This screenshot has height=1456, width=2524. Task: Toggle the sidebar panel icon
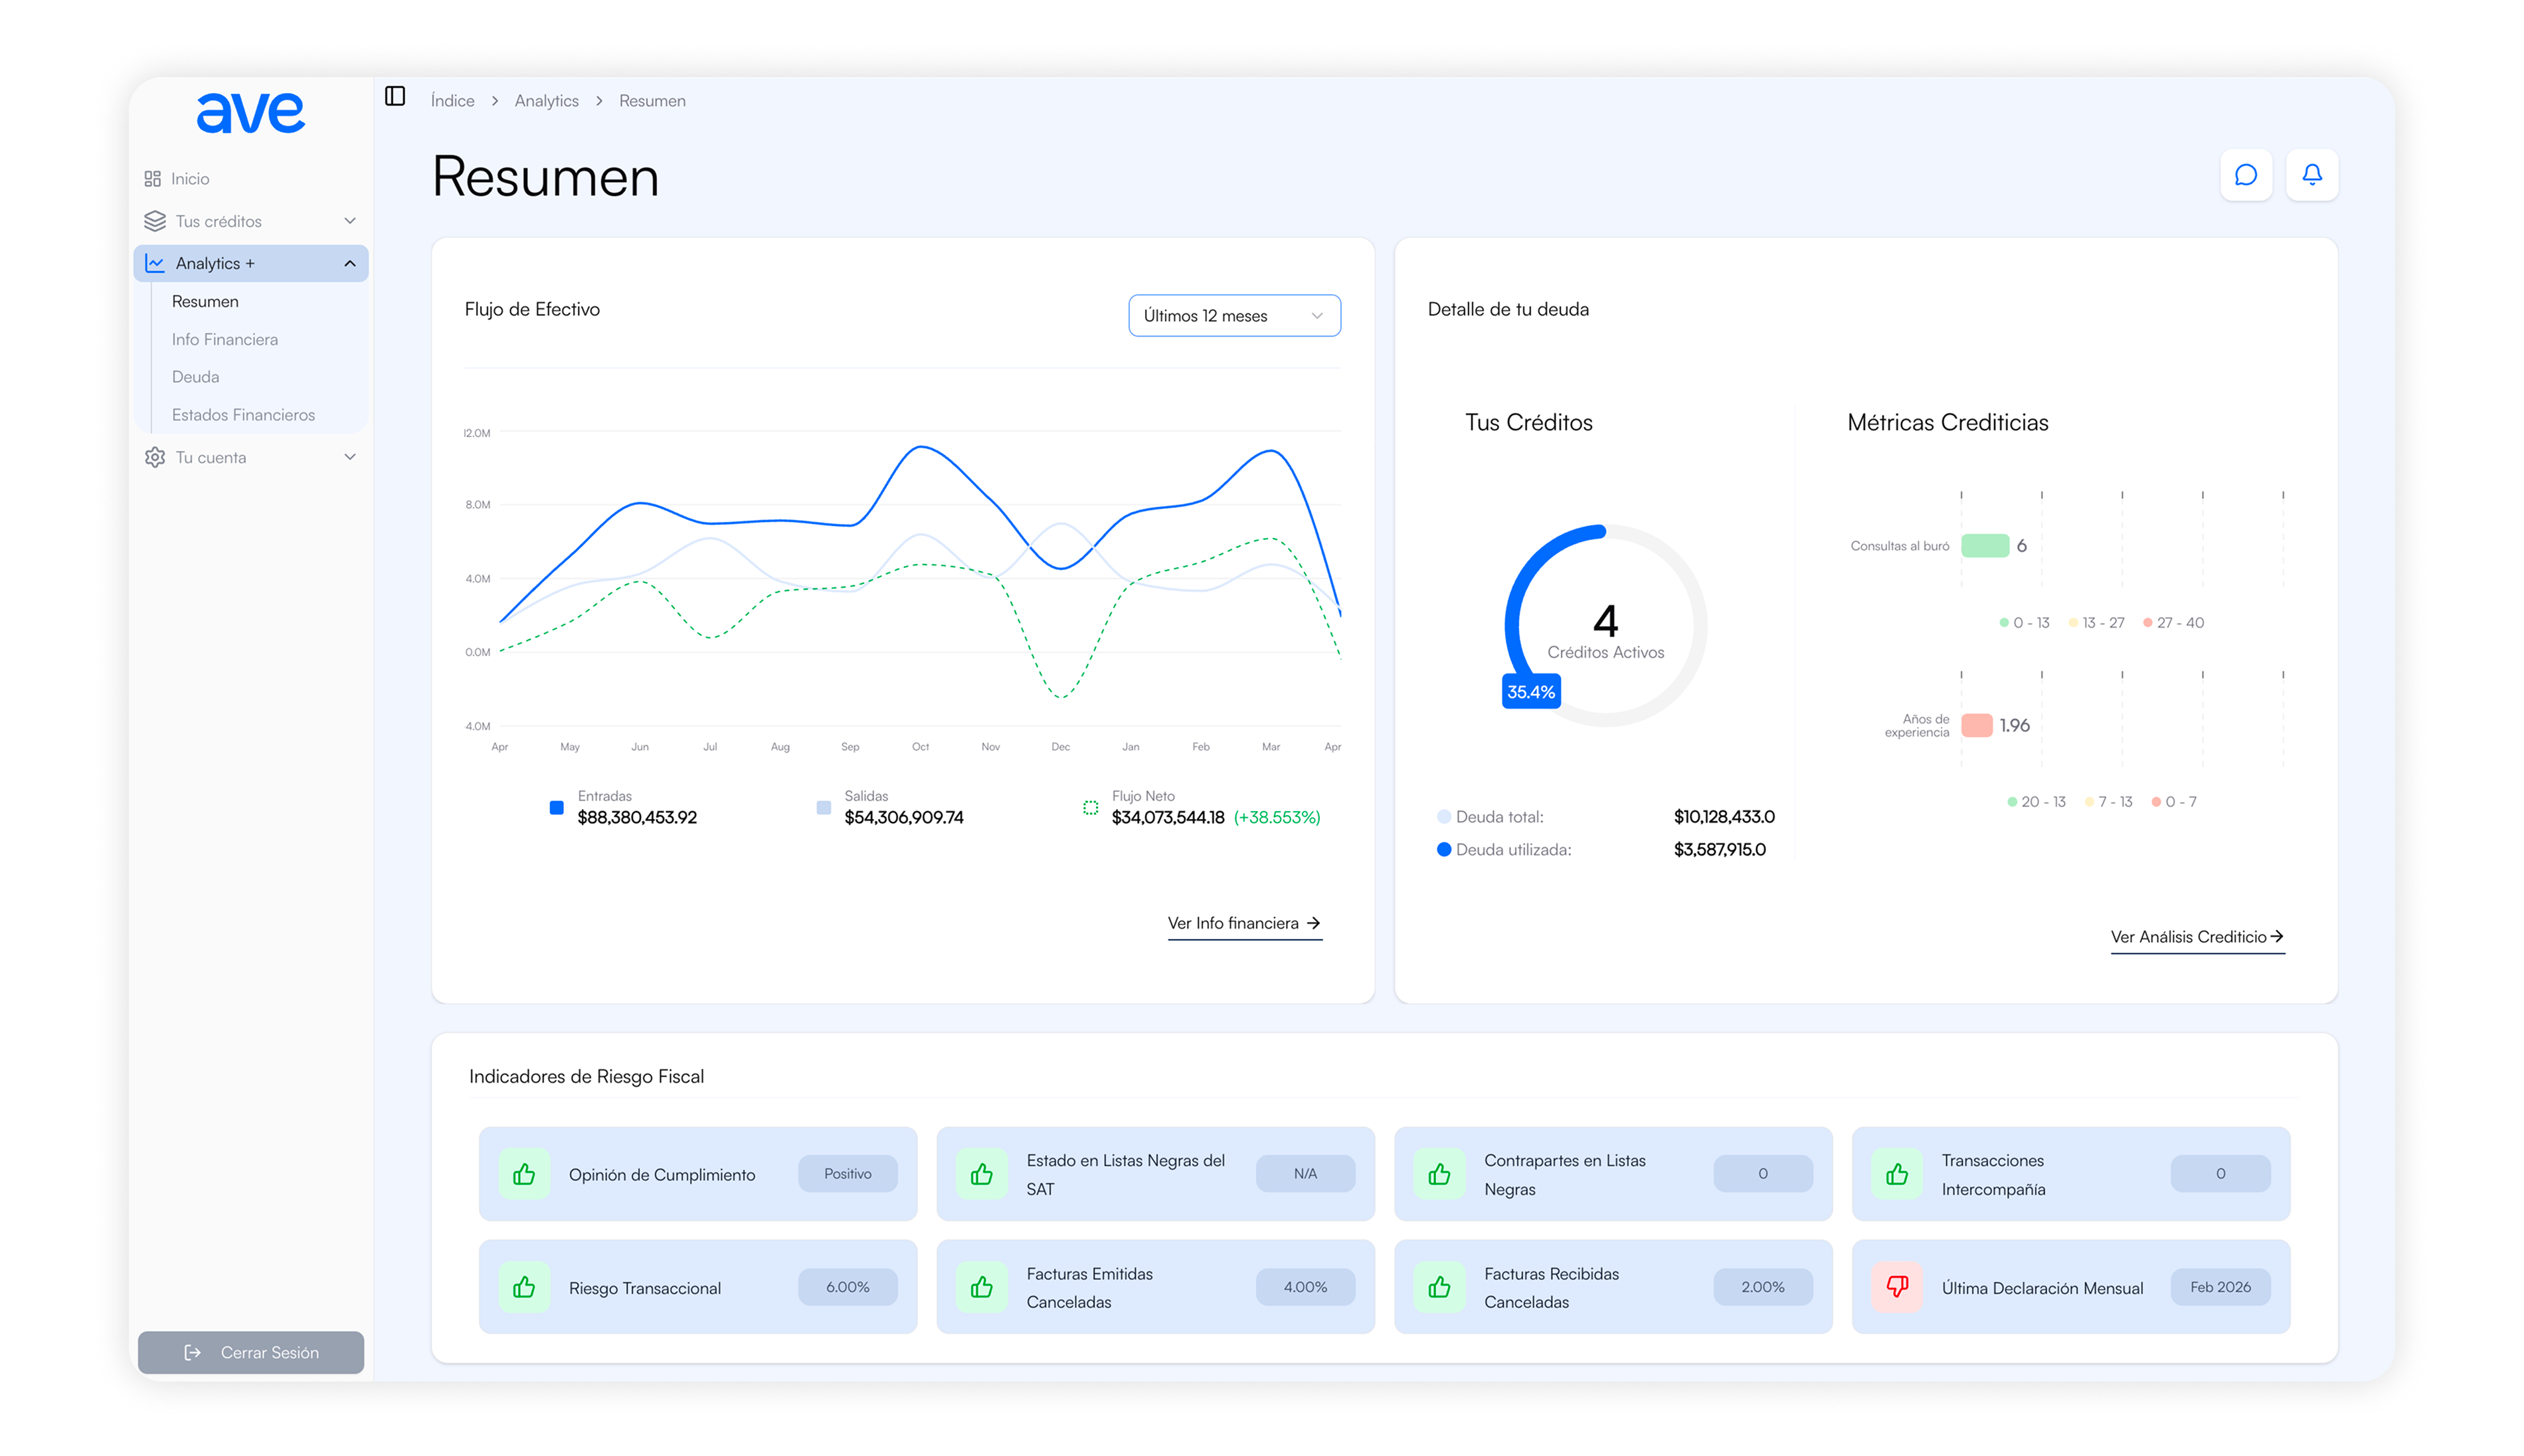pyautogui.click(x=395, y=96)
